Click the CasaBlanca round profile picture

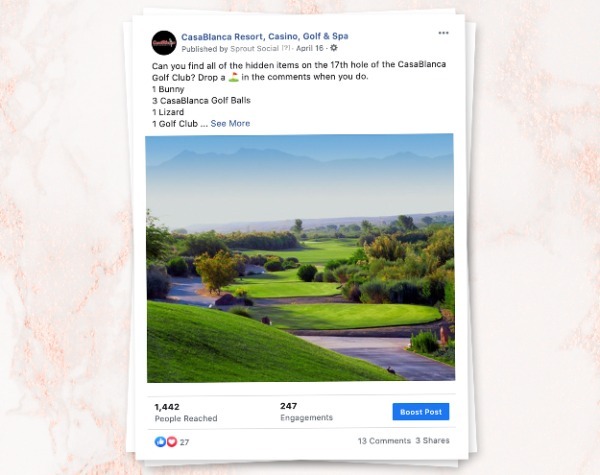tap(164, 43)
